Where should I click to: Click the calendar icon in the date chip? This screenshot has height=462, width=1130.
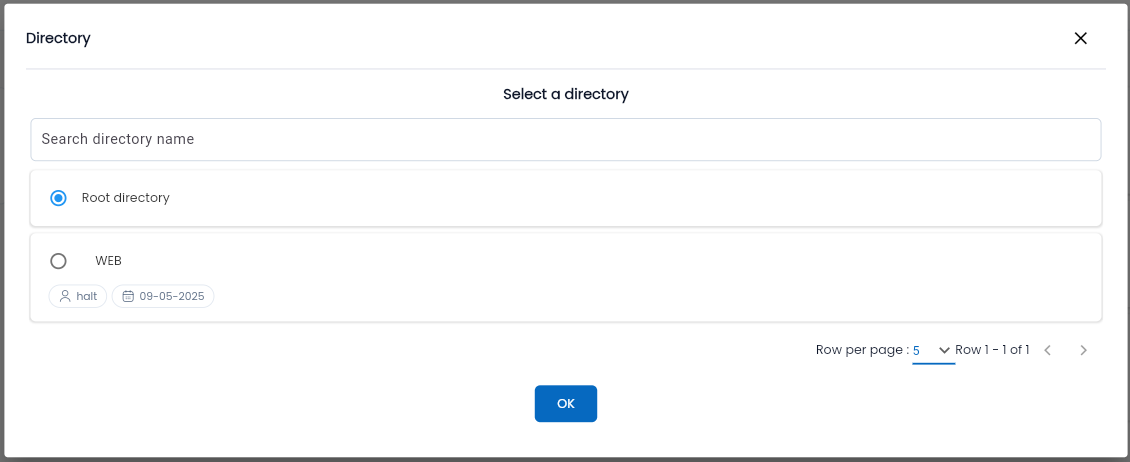point(128,296)
